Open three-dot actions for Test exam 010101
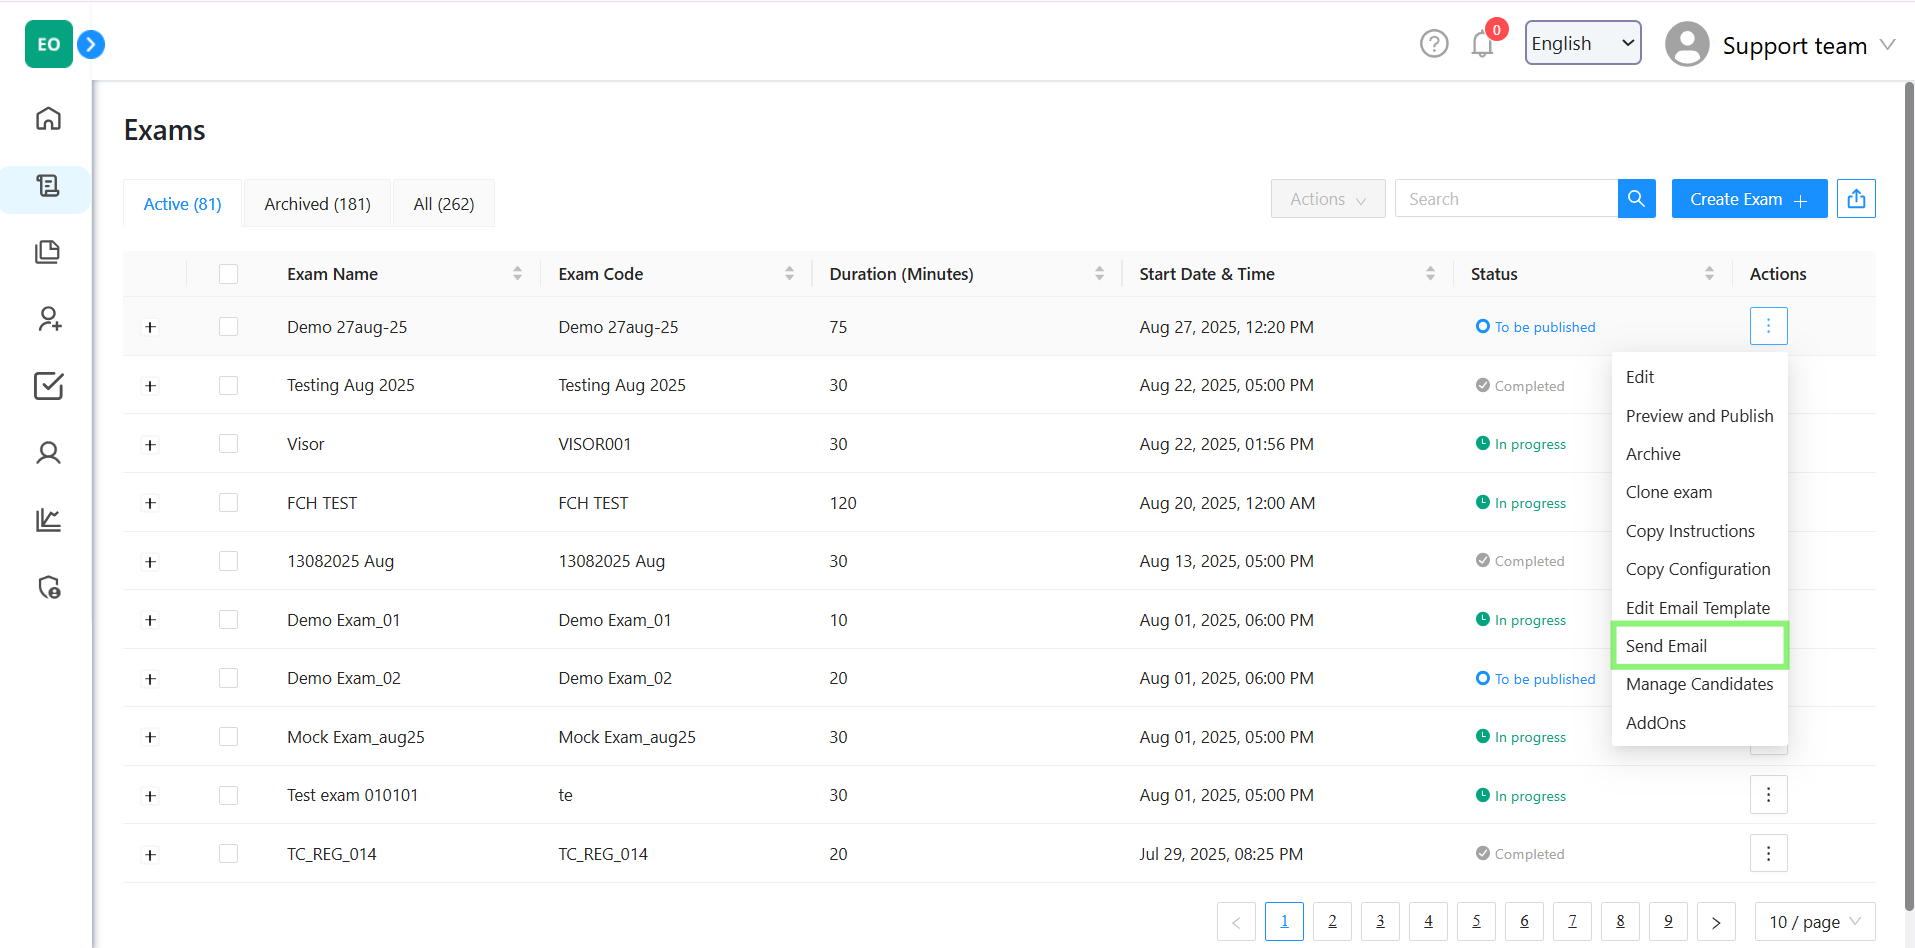 point(1768,795)
